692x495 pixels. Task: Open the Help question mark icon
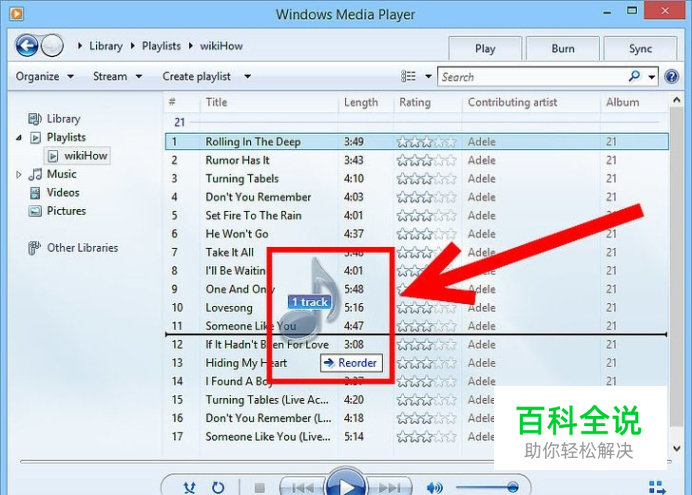click(x=671, y=76)
